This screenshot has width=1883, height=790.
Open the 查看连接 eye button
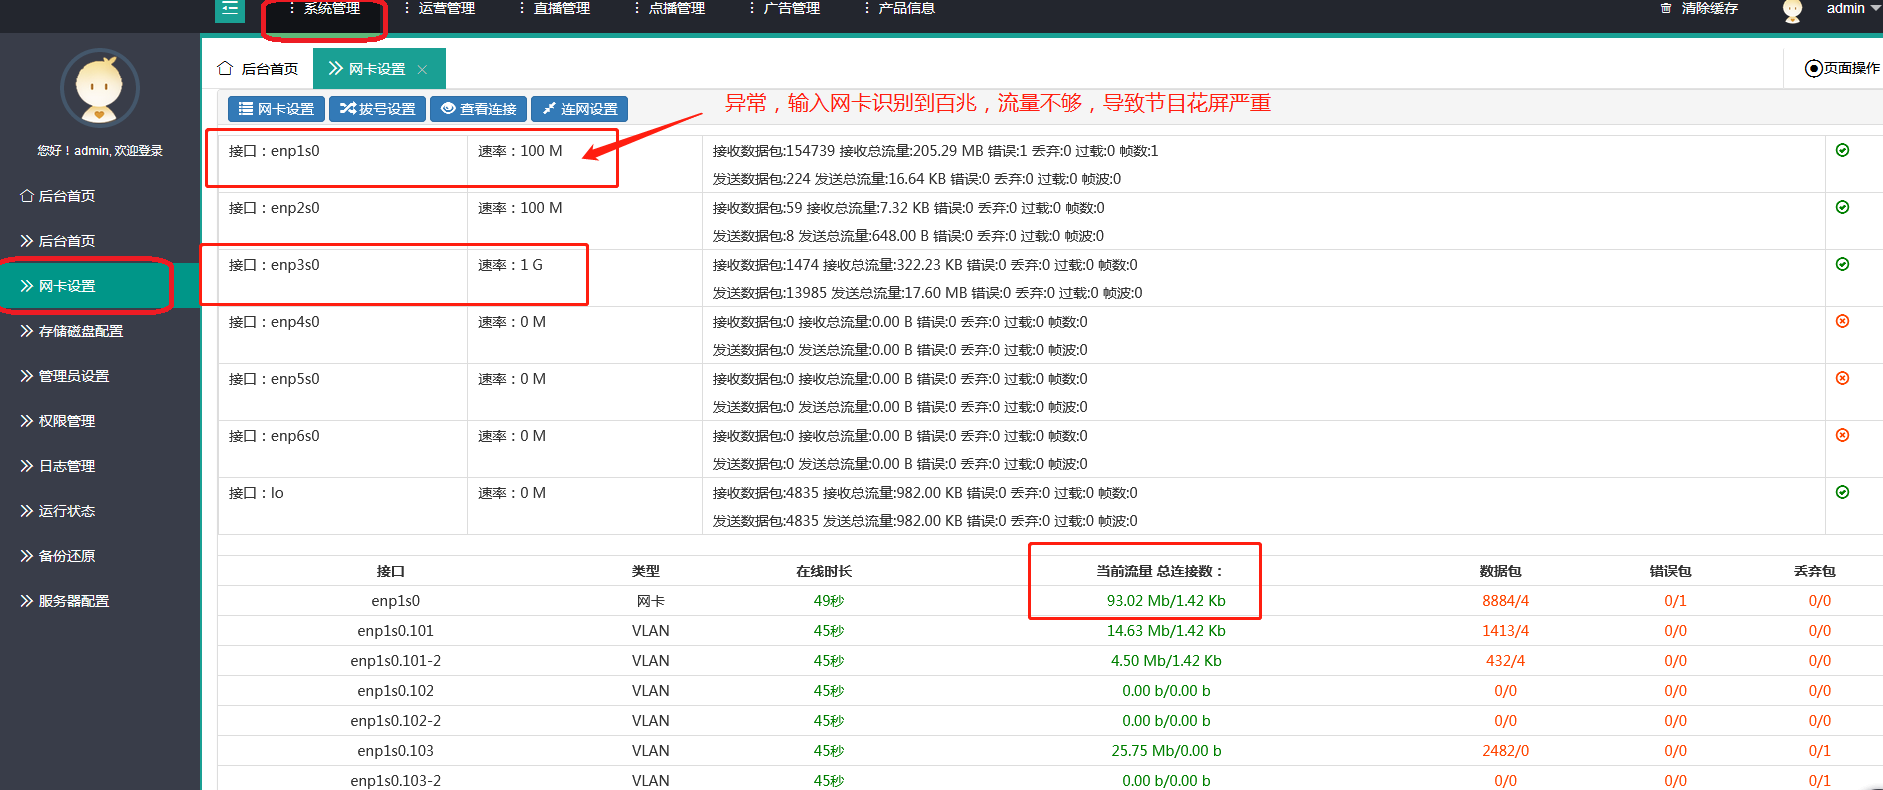pos(478,109)
